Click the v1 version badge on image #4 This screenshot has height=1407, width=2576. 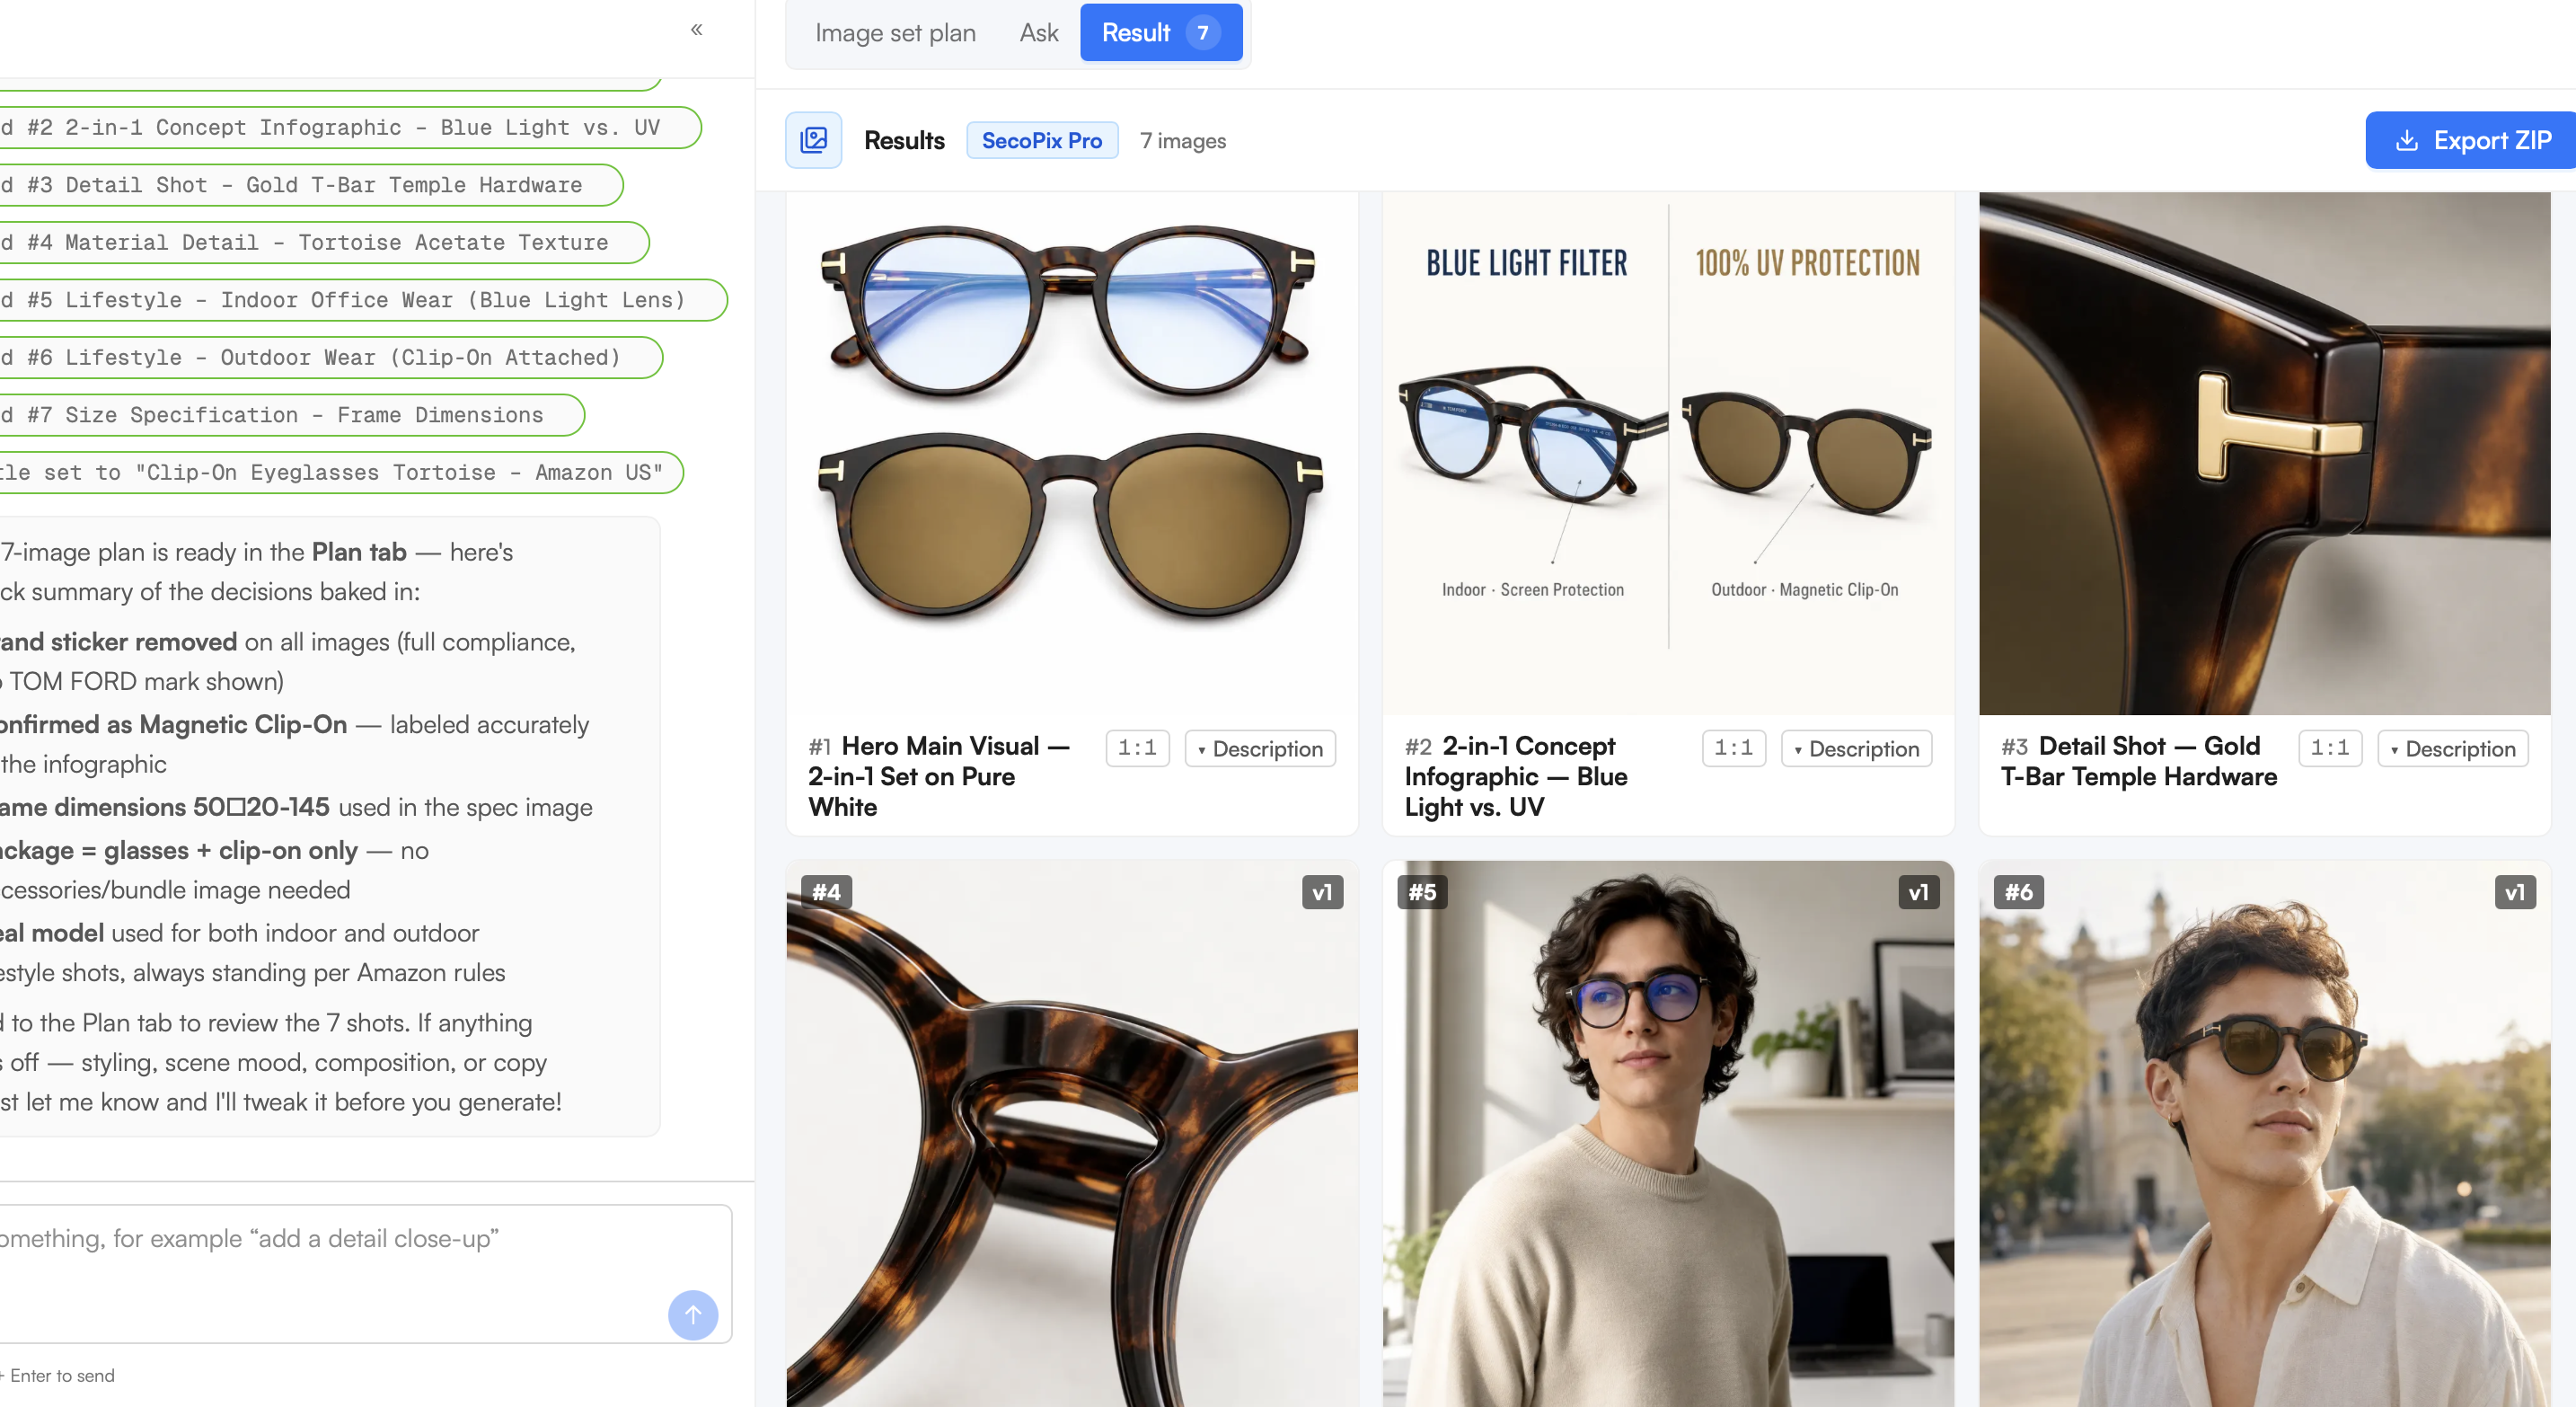pyautogui.click(x=1322, y=892)
